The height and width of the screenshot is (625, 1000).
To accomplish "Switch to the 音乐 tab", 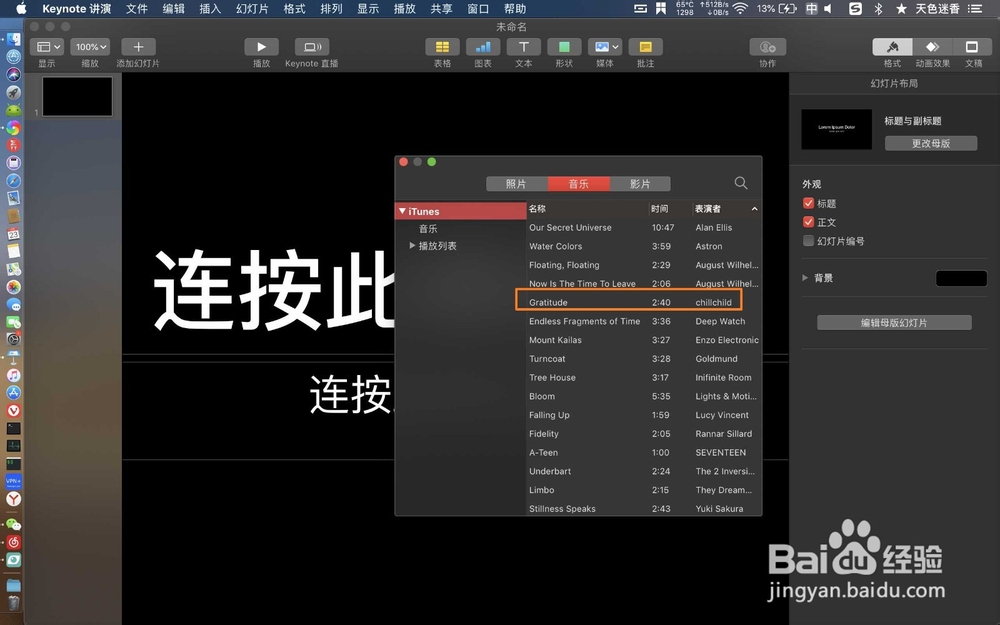I will (578, 184).
